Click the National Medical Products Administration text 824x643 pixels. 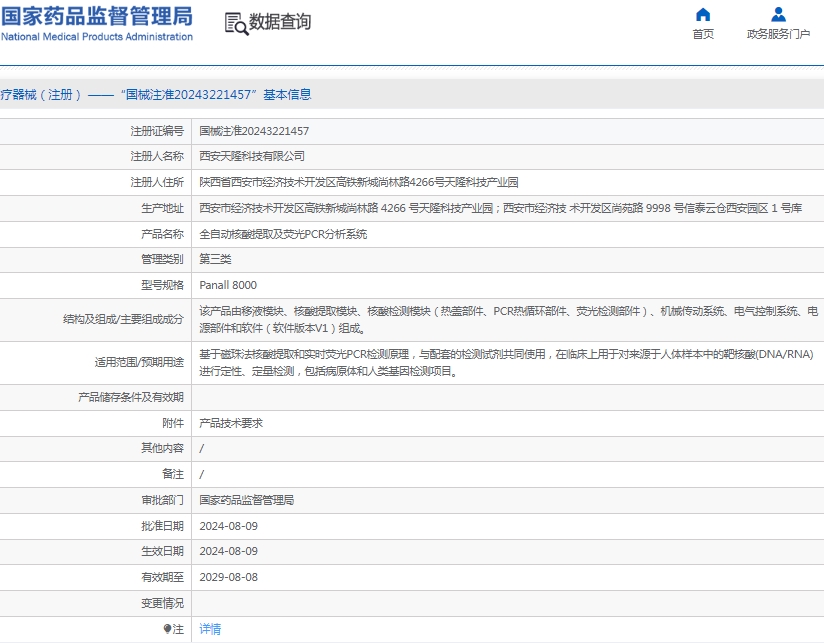point(97,37)
